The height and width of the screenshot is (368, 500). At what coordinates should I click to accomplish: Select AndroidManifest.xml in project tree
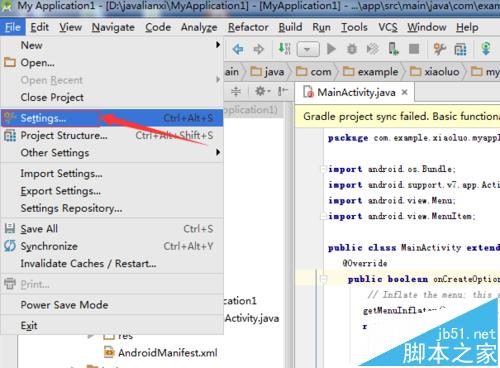[167, 353]
